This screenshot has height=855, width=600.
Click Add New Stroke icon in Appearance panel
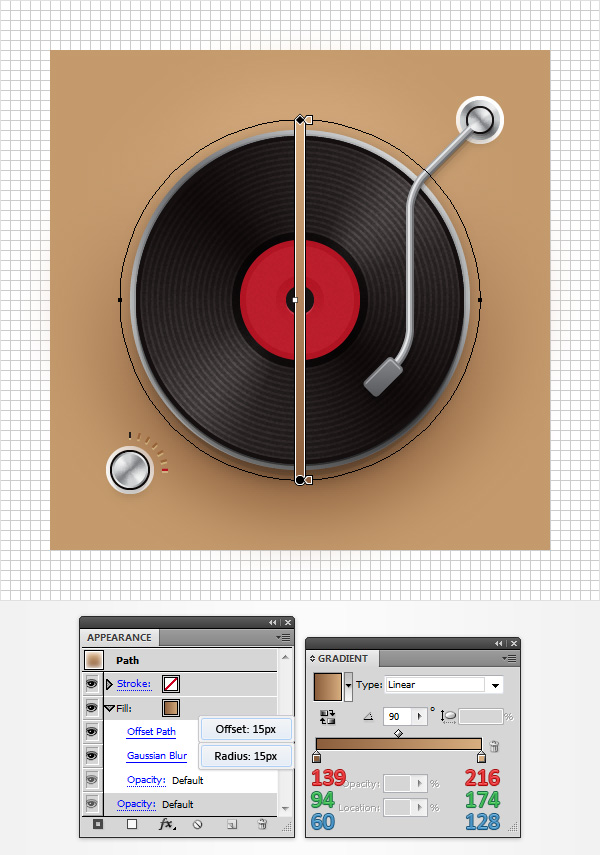coord(98,824)
